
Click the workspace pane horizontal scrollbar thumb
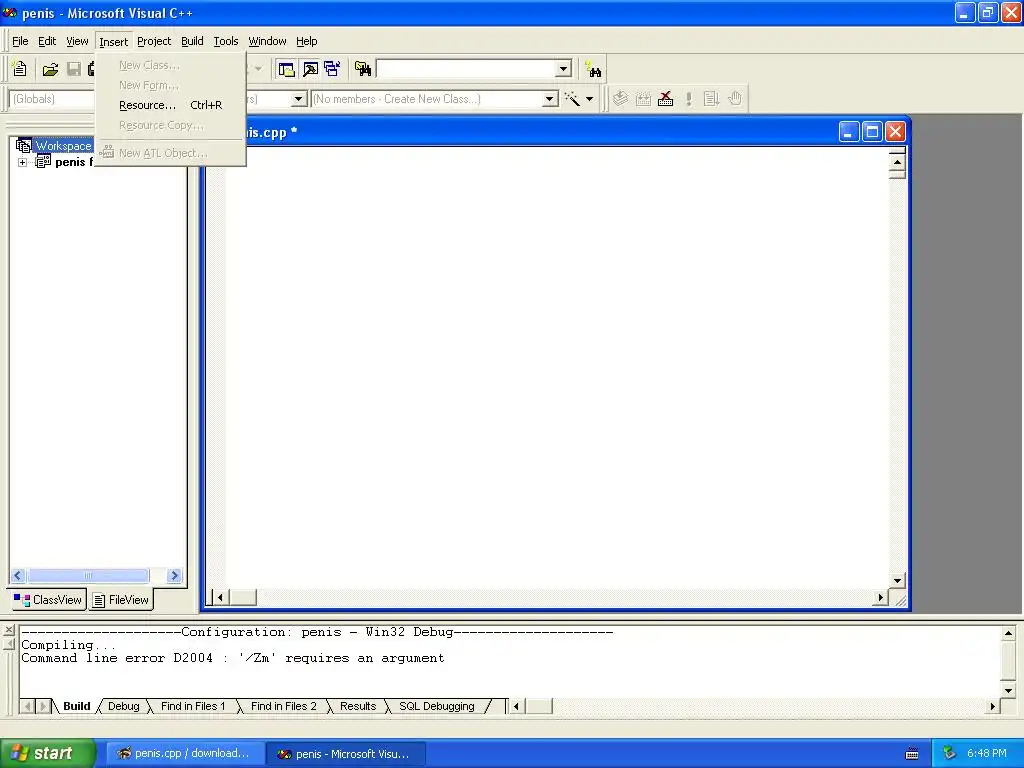tap(88, 575)
